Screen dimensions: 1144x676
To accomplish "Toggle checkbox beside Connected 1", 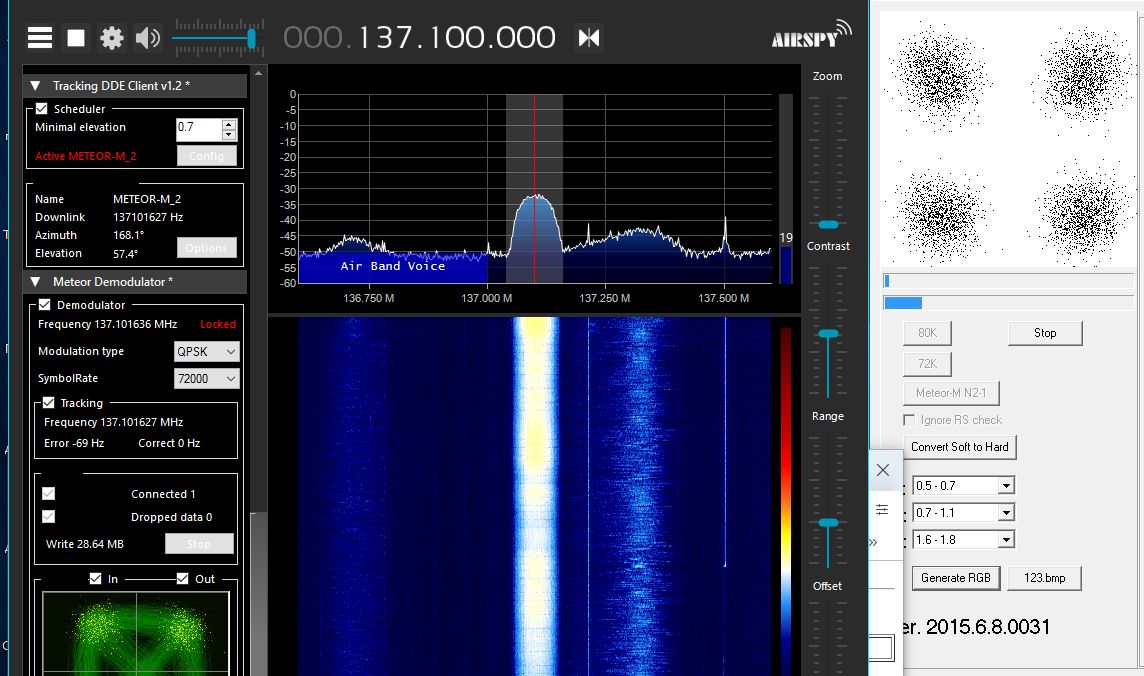I will tap(48, 494).
